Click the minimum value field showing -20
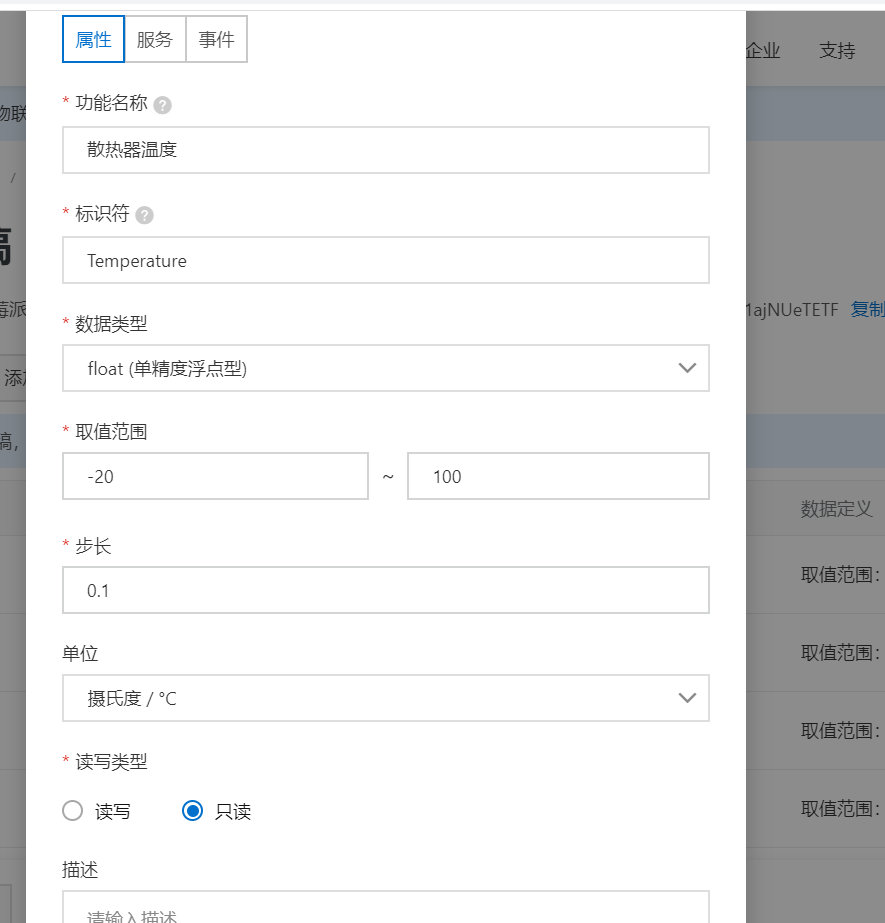885x923 pixels. pos(215,476)
